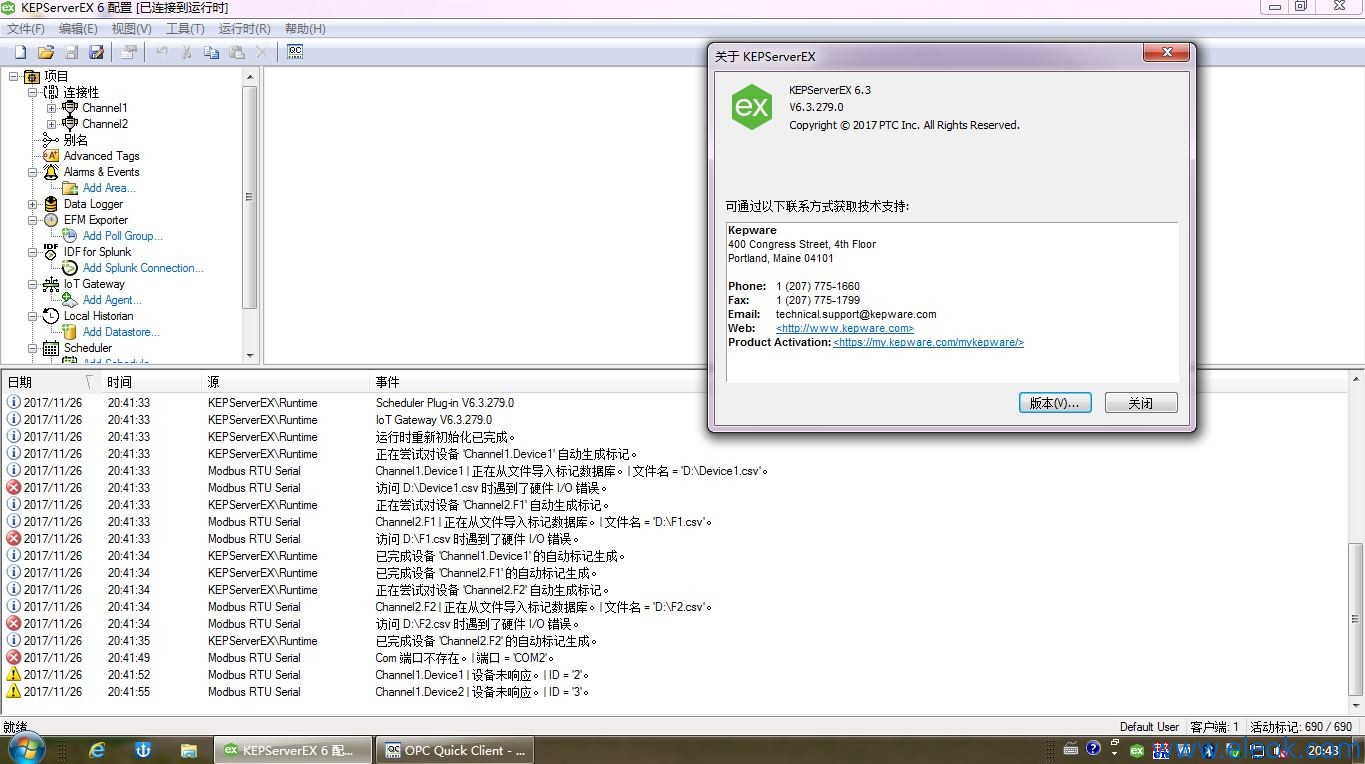
Task: Click the Add Poll Group icon
Action: (x=70, y=236)
